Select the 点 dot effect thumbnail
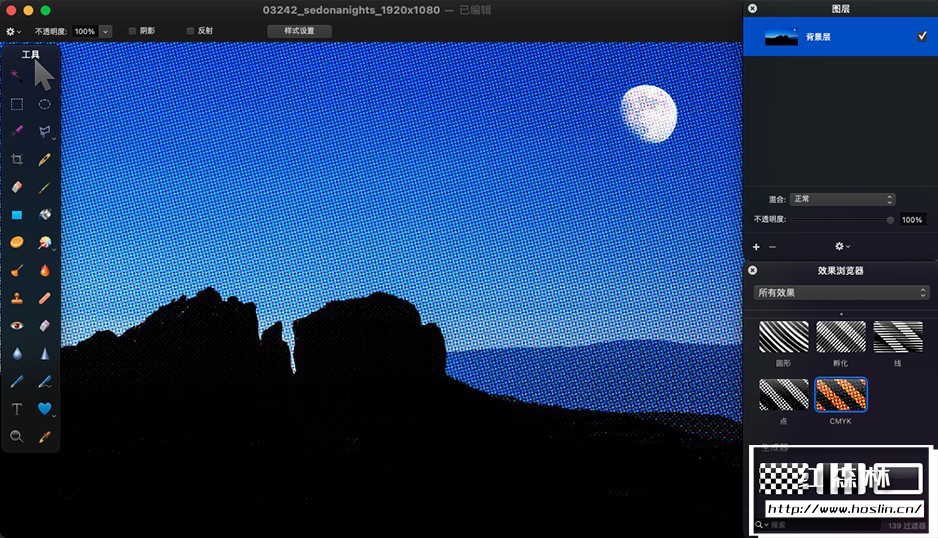The image size is (938, 538). pos(784,394)
